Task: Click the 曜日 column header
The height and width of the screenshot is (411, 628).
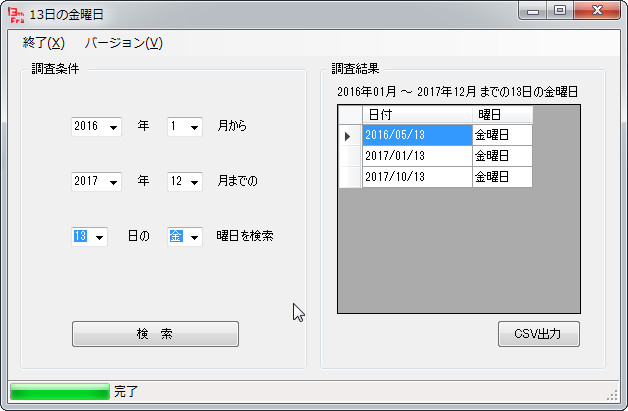Action: [503, 115]
